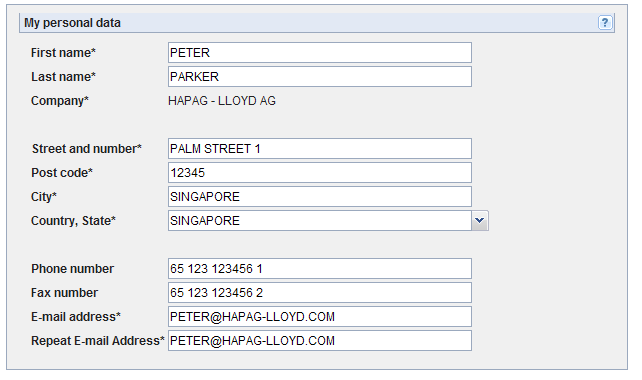642x380 pixels.
Task: Click the Phone number label
Action: (x=72, y=269)
